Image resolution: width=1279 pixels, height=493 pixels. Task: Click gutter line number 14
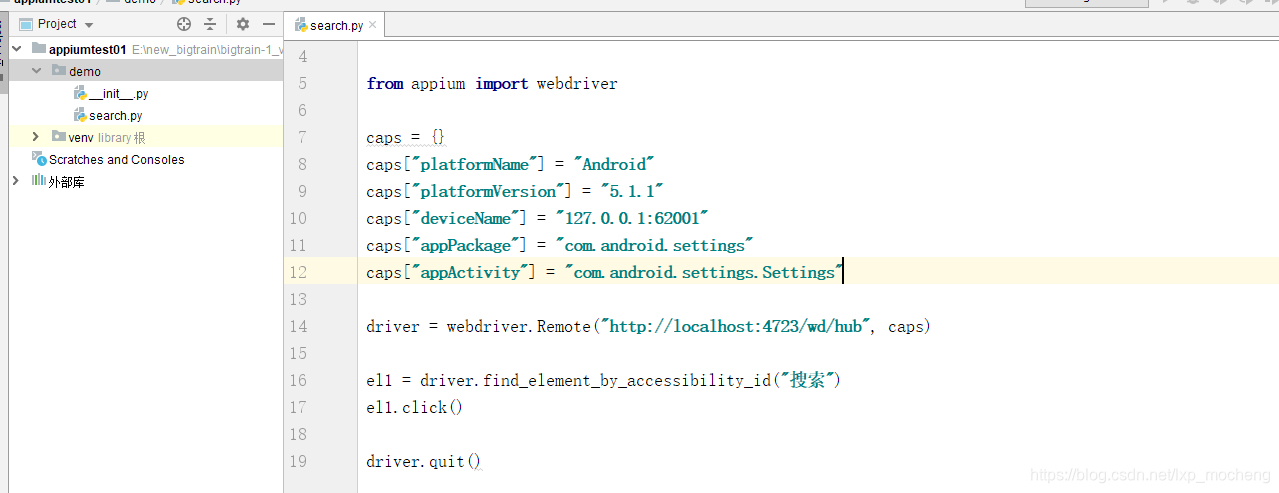298,326
